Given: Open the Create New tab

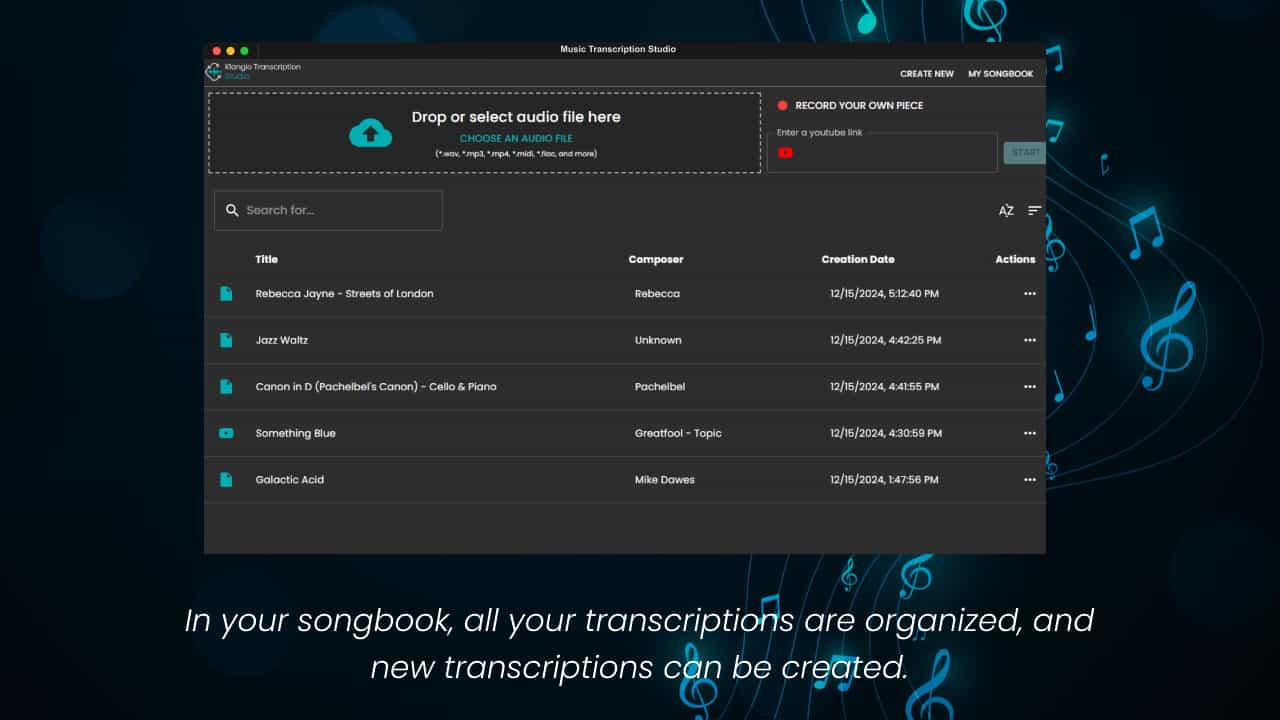Looking at the screenshot, I should click(x=926, y=73).
